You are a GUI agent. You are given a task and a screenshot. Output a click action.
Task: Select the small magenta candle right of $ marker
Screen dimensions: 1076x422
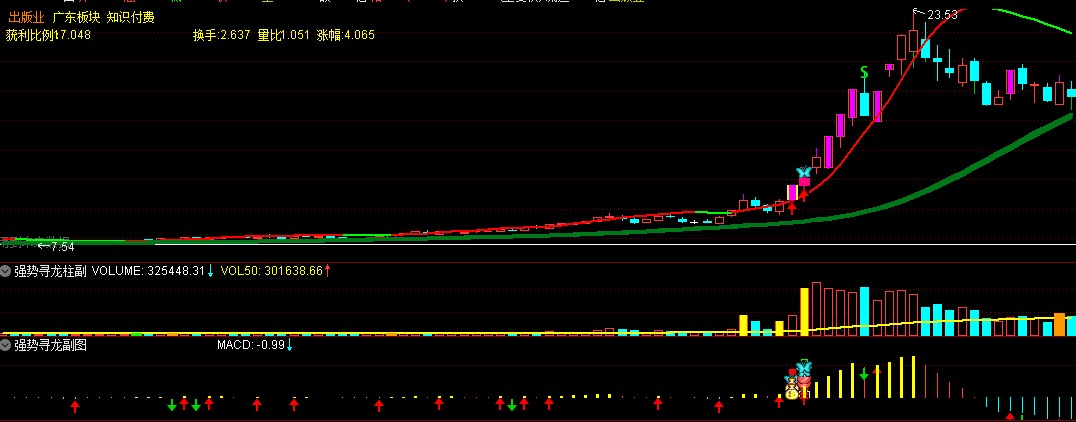889,67
